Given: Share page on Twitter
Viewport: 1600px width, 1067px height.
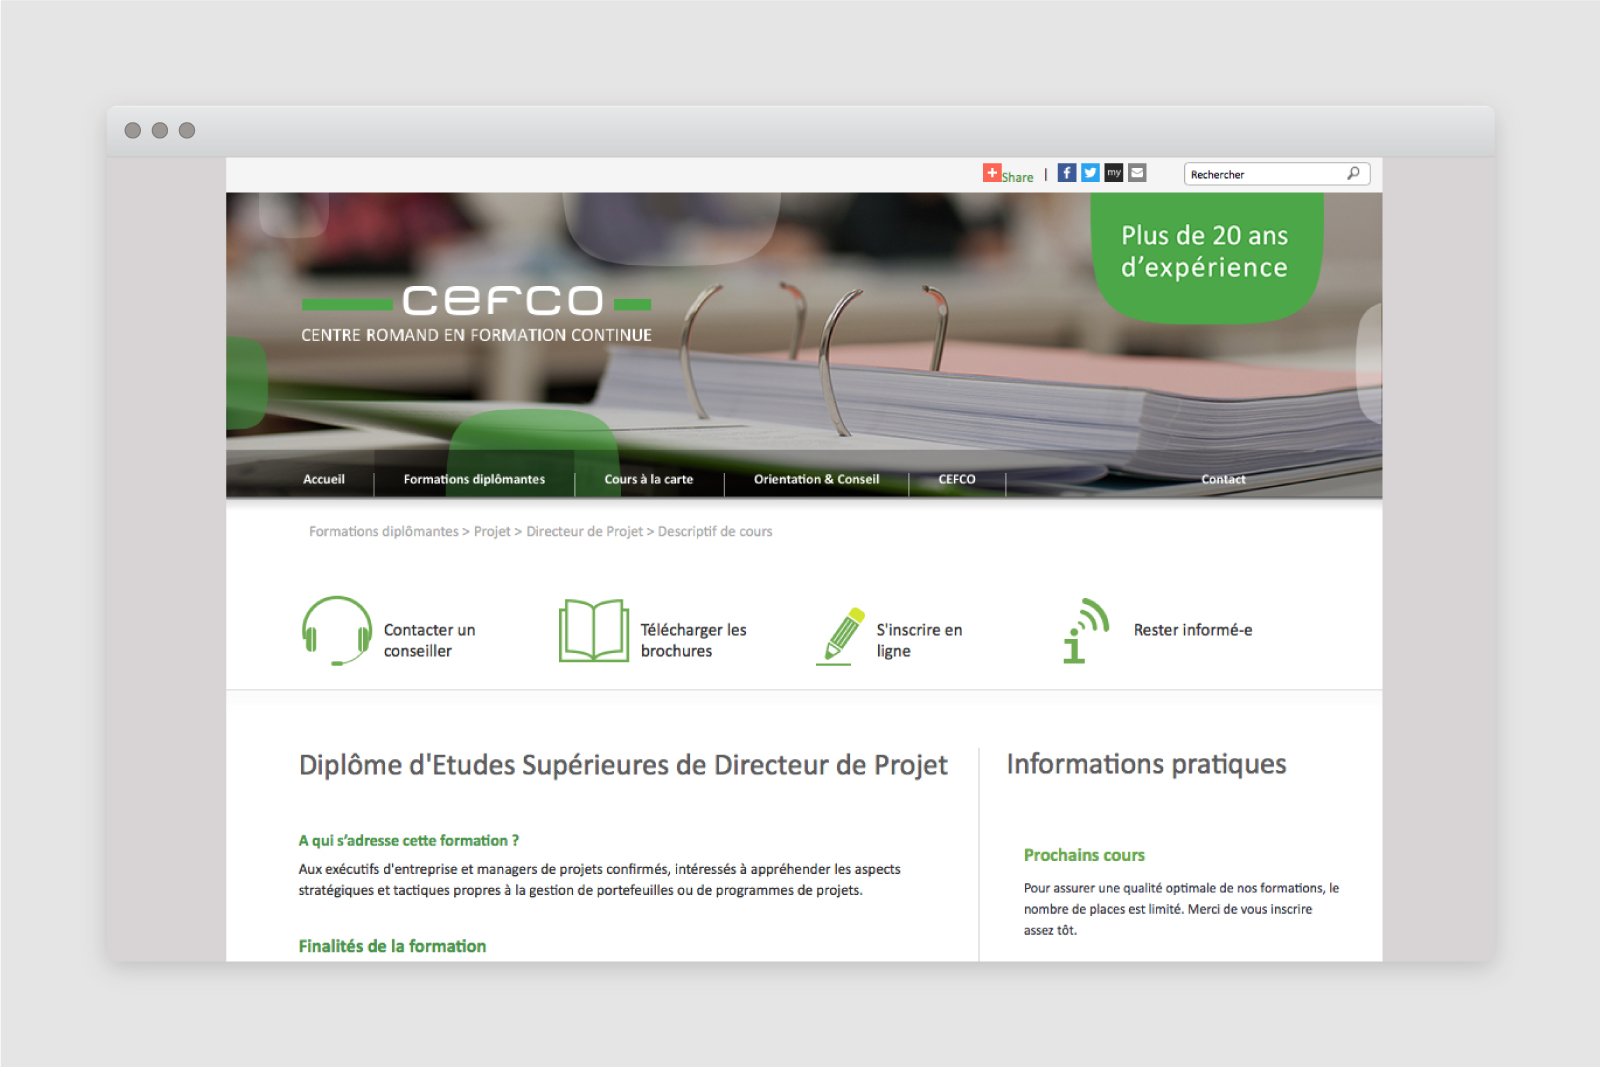Looking at the screenshot, I should 1090,173.
